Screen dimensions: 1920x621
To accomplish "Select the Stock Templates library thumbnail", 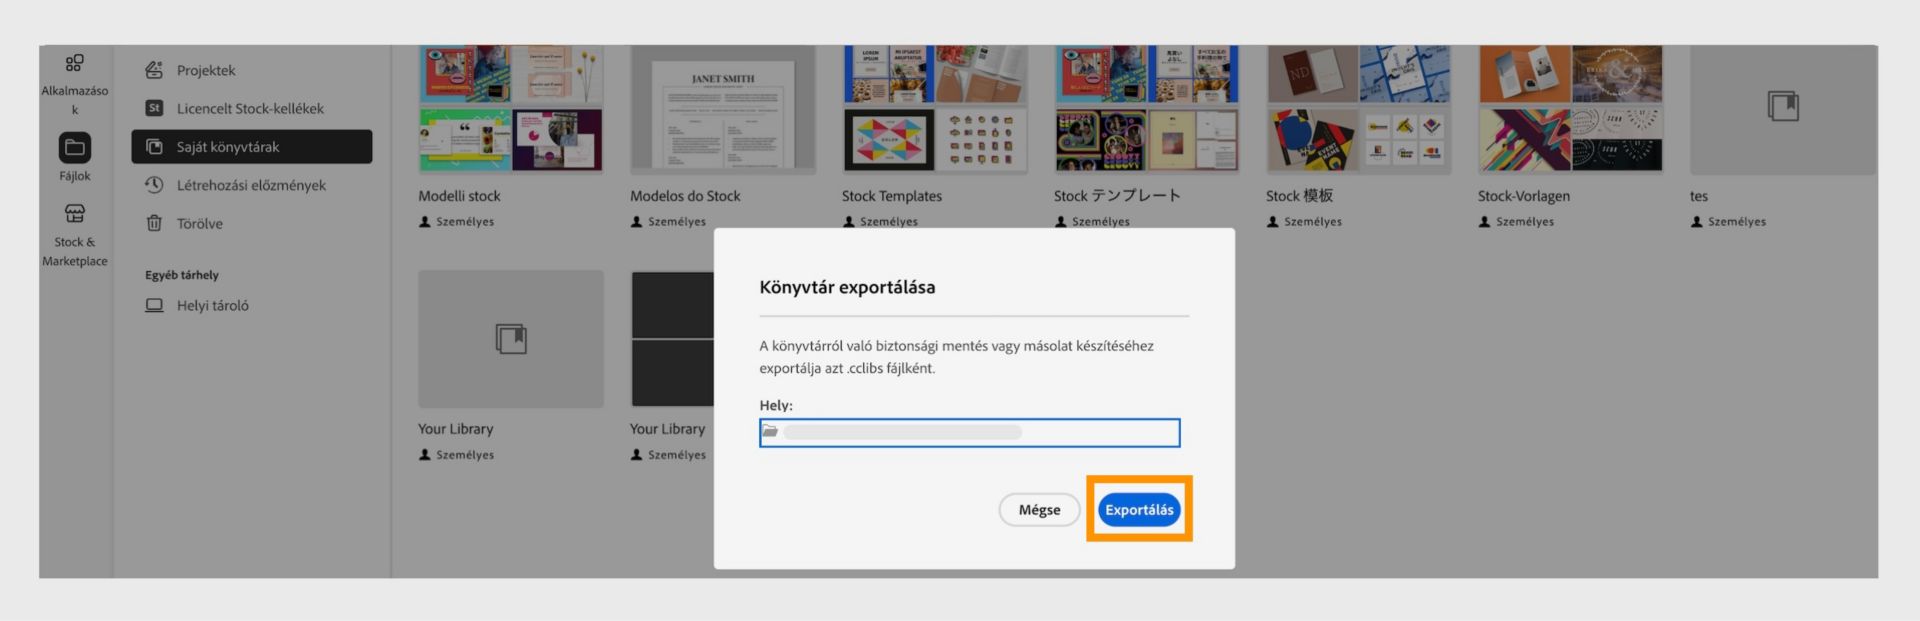I will [935, 109].
